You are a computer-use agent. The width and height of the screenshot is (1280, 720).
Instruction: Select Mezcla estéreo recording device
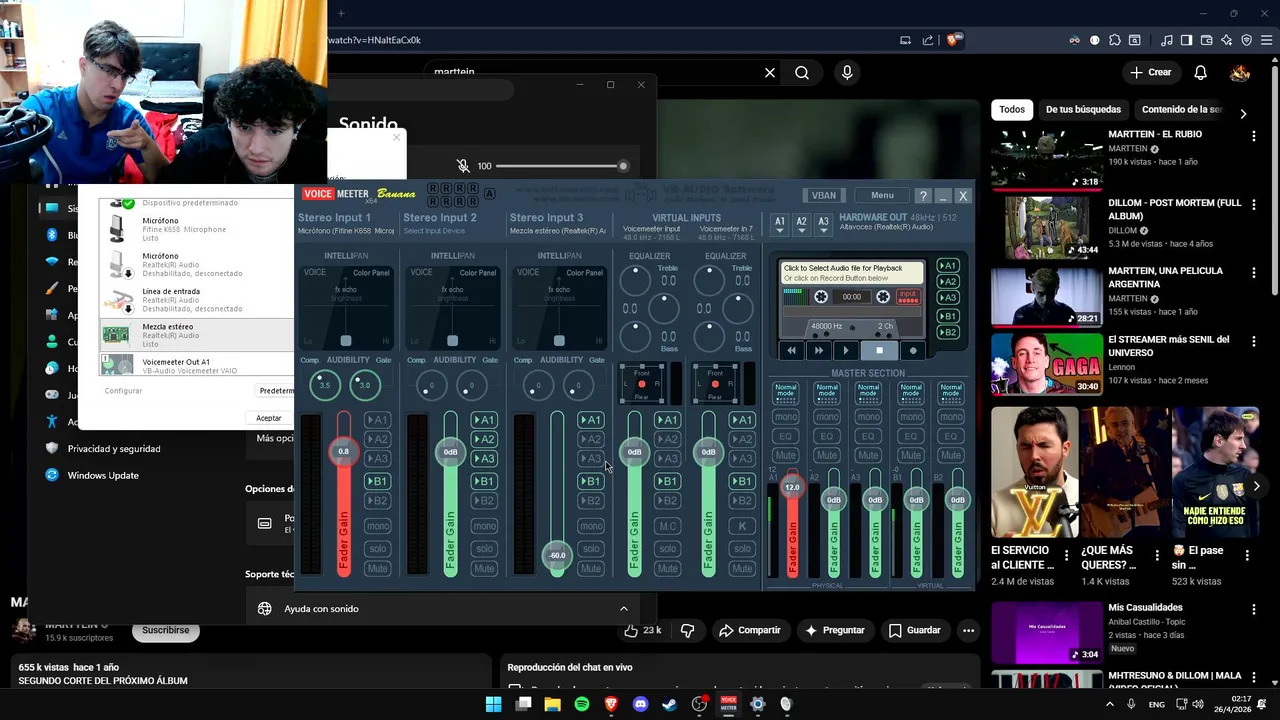[197, 335]
